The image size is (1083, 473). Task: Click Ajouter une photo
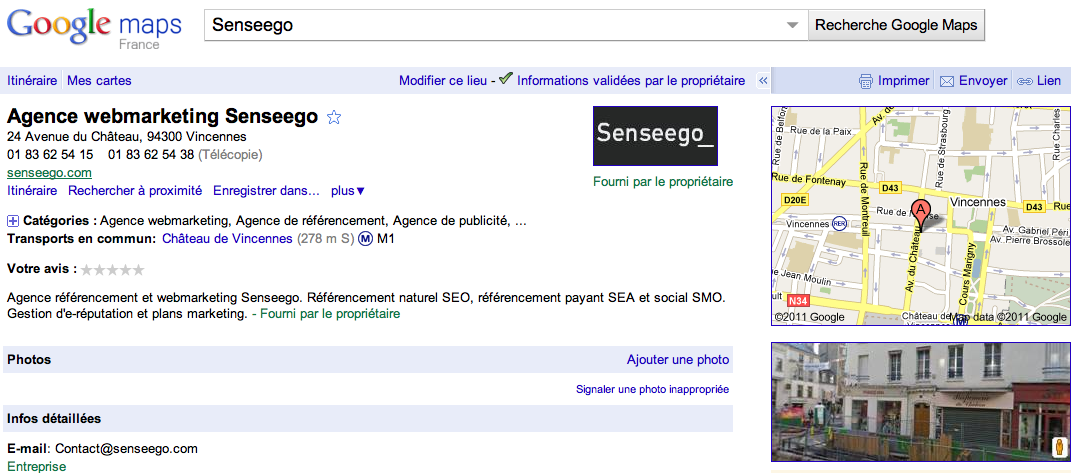click(678, 360)
